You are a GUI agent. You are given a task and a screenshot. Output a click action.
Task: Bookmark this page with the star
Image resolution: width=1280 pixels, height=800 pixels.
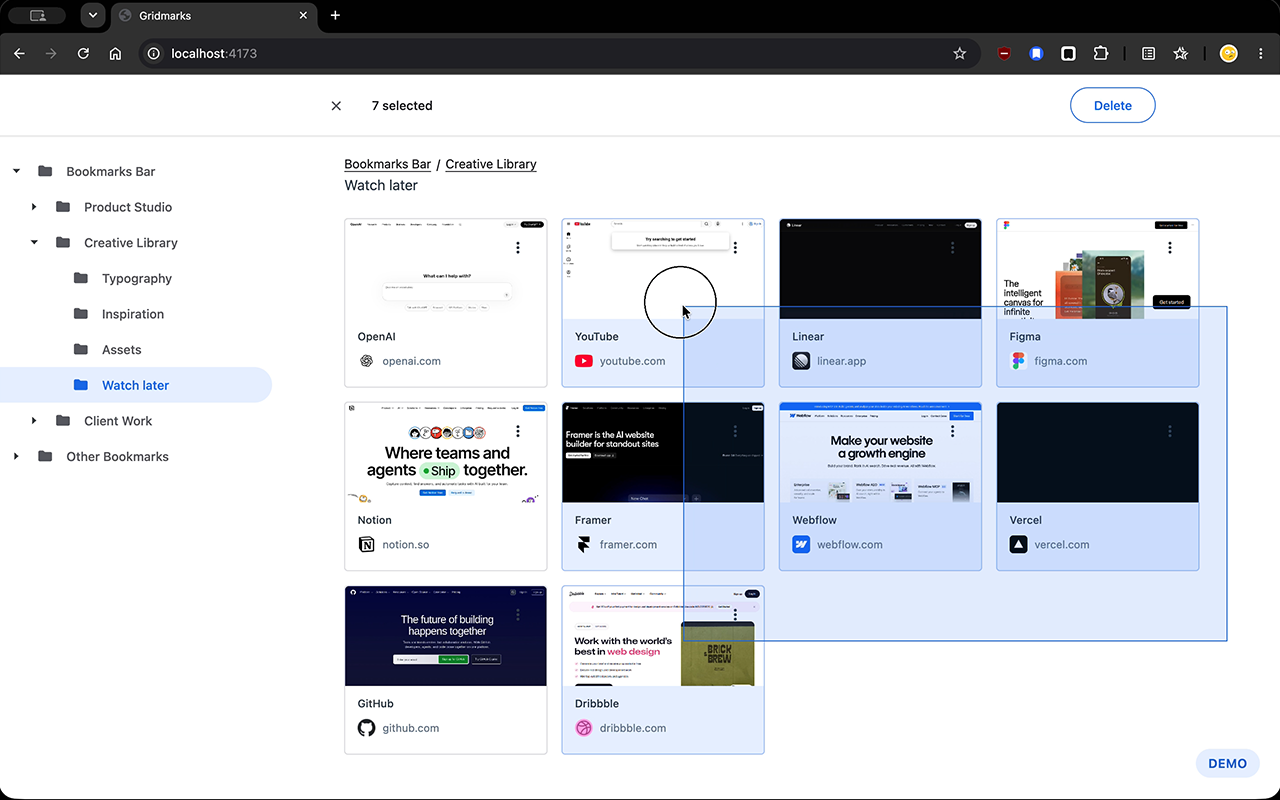960,54
